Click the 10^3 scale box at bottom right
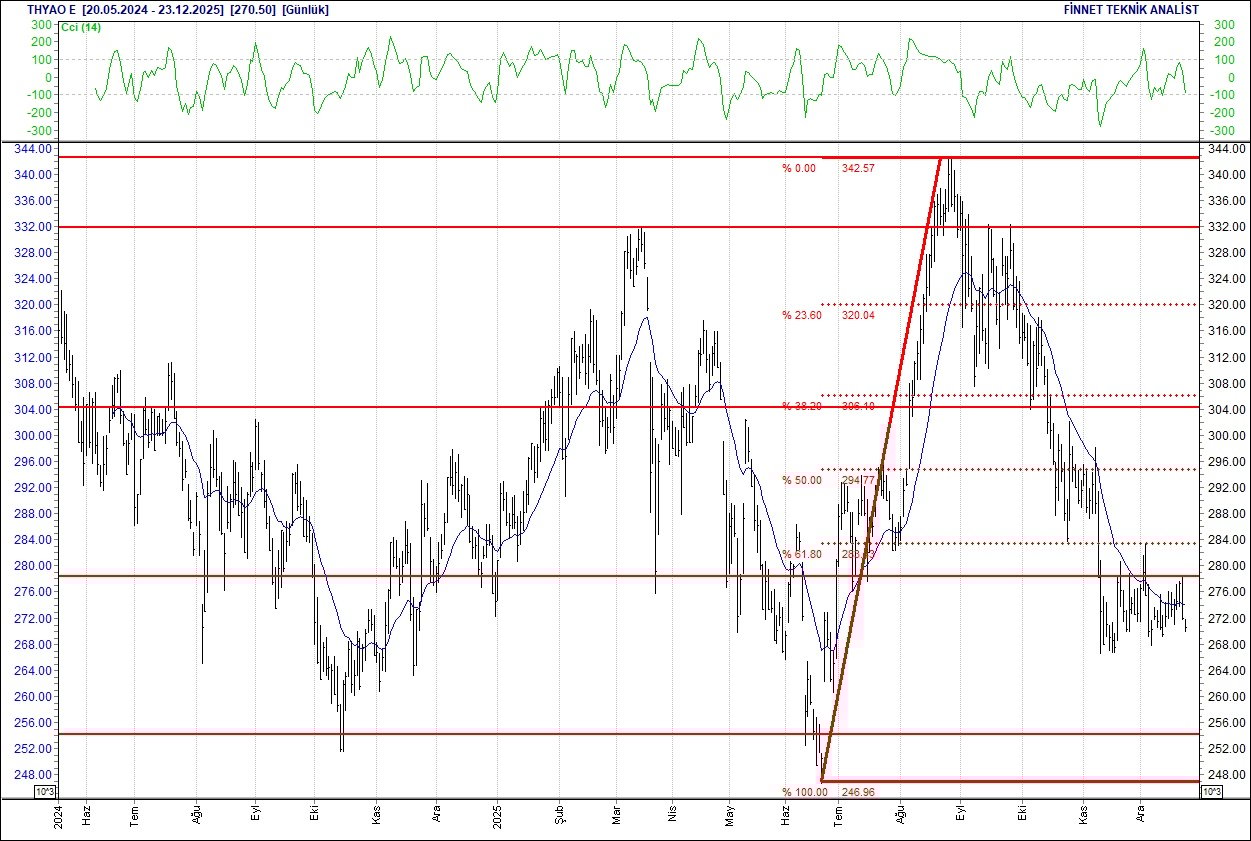This screenshot has height=841, width=1251. 1209,792
